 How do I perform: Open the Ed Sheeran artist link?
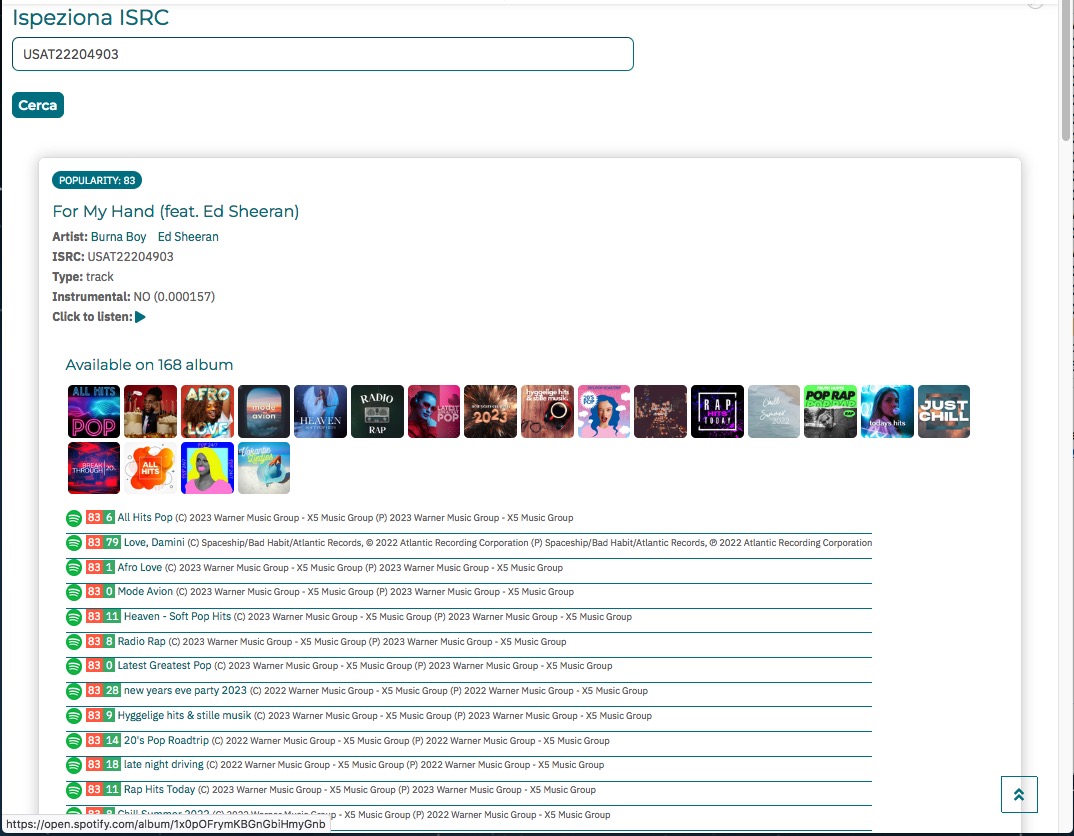[188, 237]
